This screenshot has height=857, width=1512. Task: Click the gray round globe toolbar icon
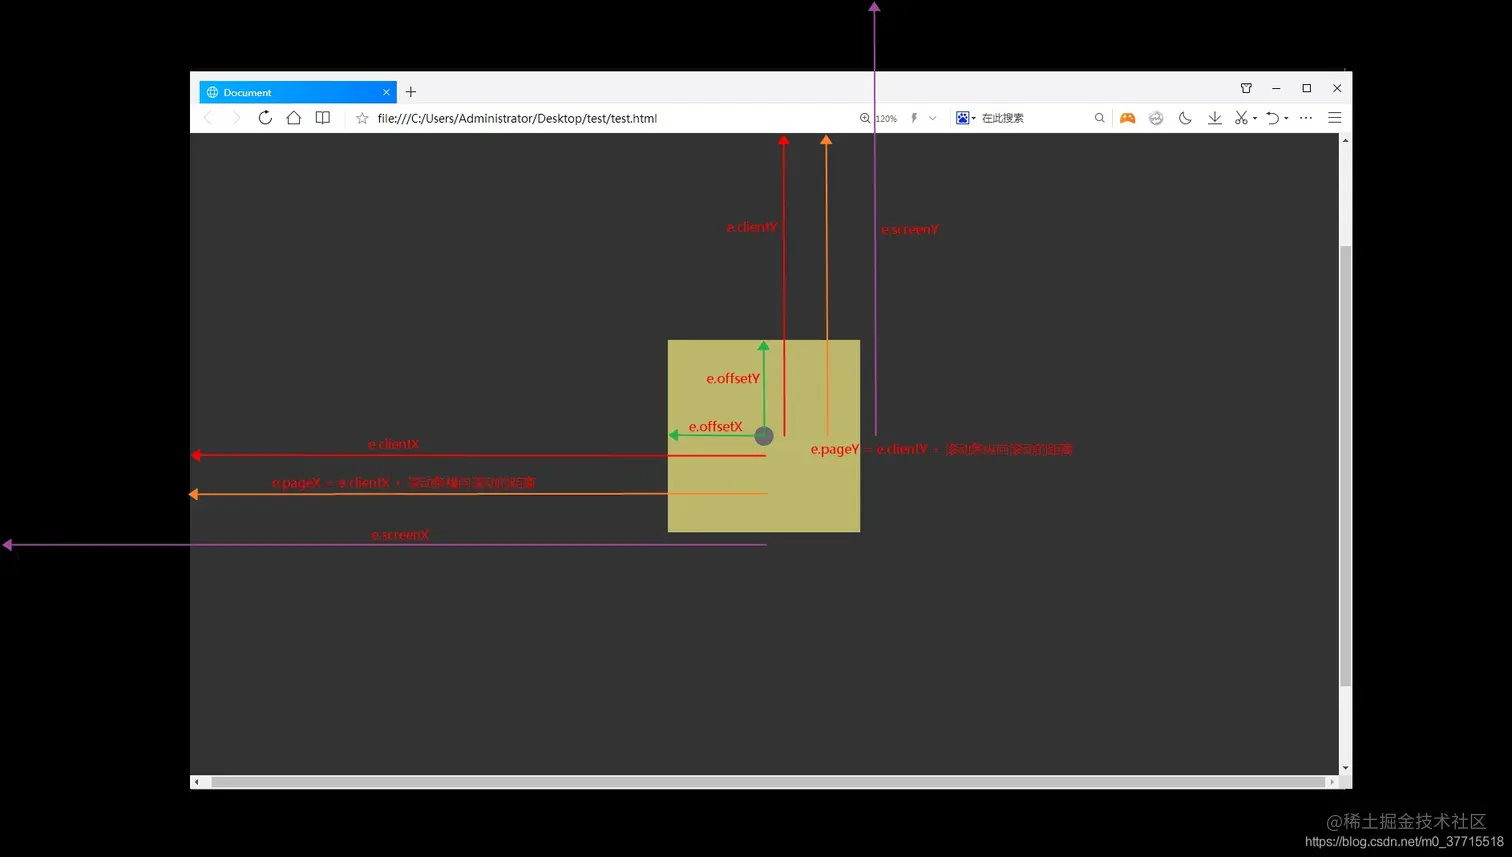coord(1156,118)
